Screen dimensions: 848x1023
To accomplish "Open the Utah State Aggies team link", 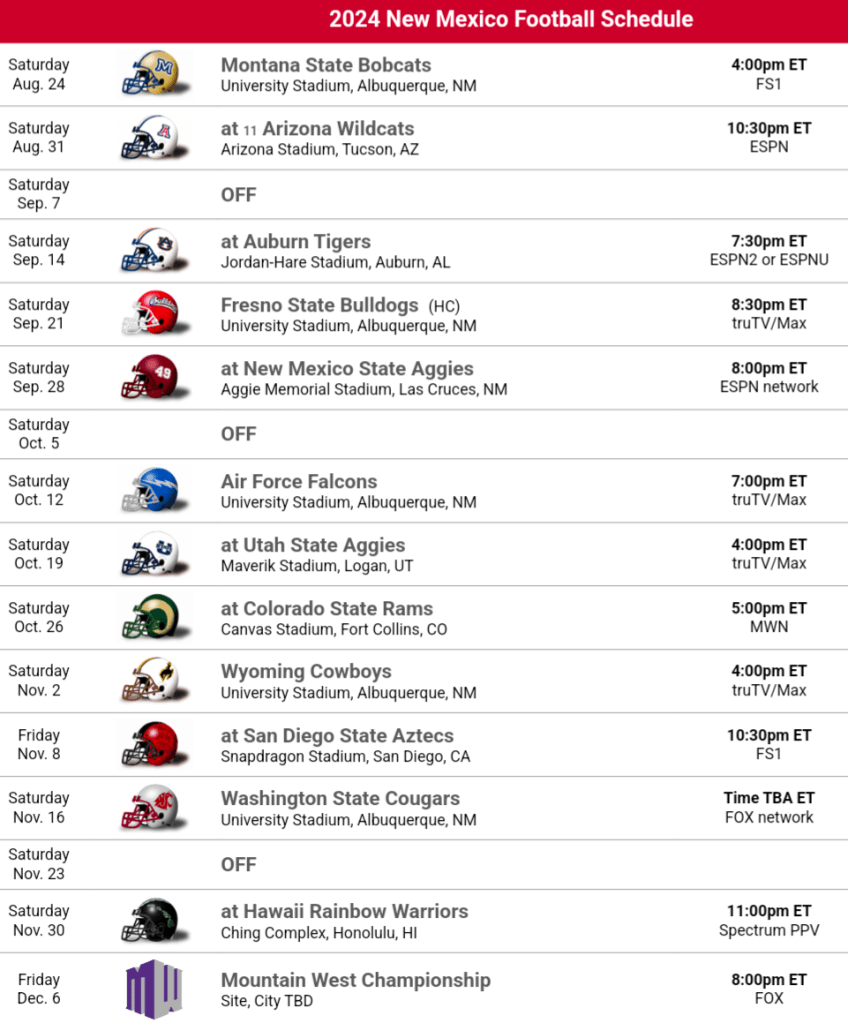I will 313,545.
